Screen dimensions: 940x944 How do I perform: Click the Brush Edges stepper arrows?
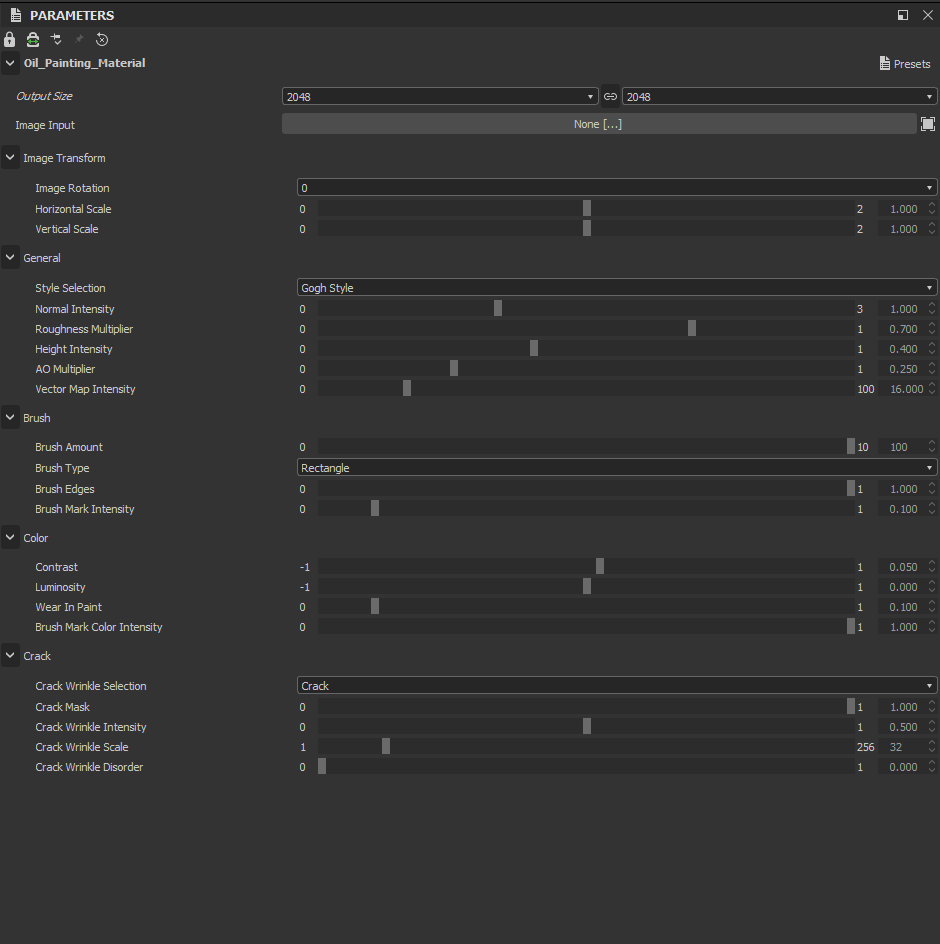[932, 488]
